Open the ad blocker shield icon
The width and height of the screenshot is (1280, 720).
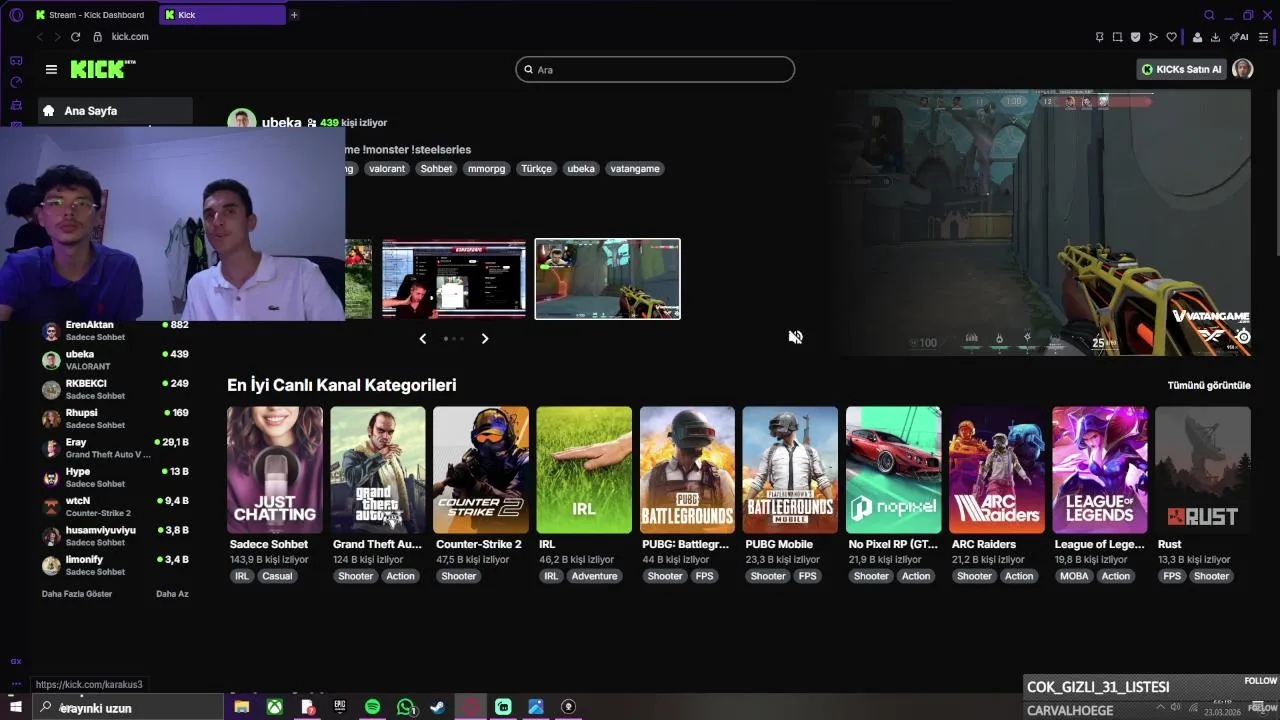coord(1135,37)
